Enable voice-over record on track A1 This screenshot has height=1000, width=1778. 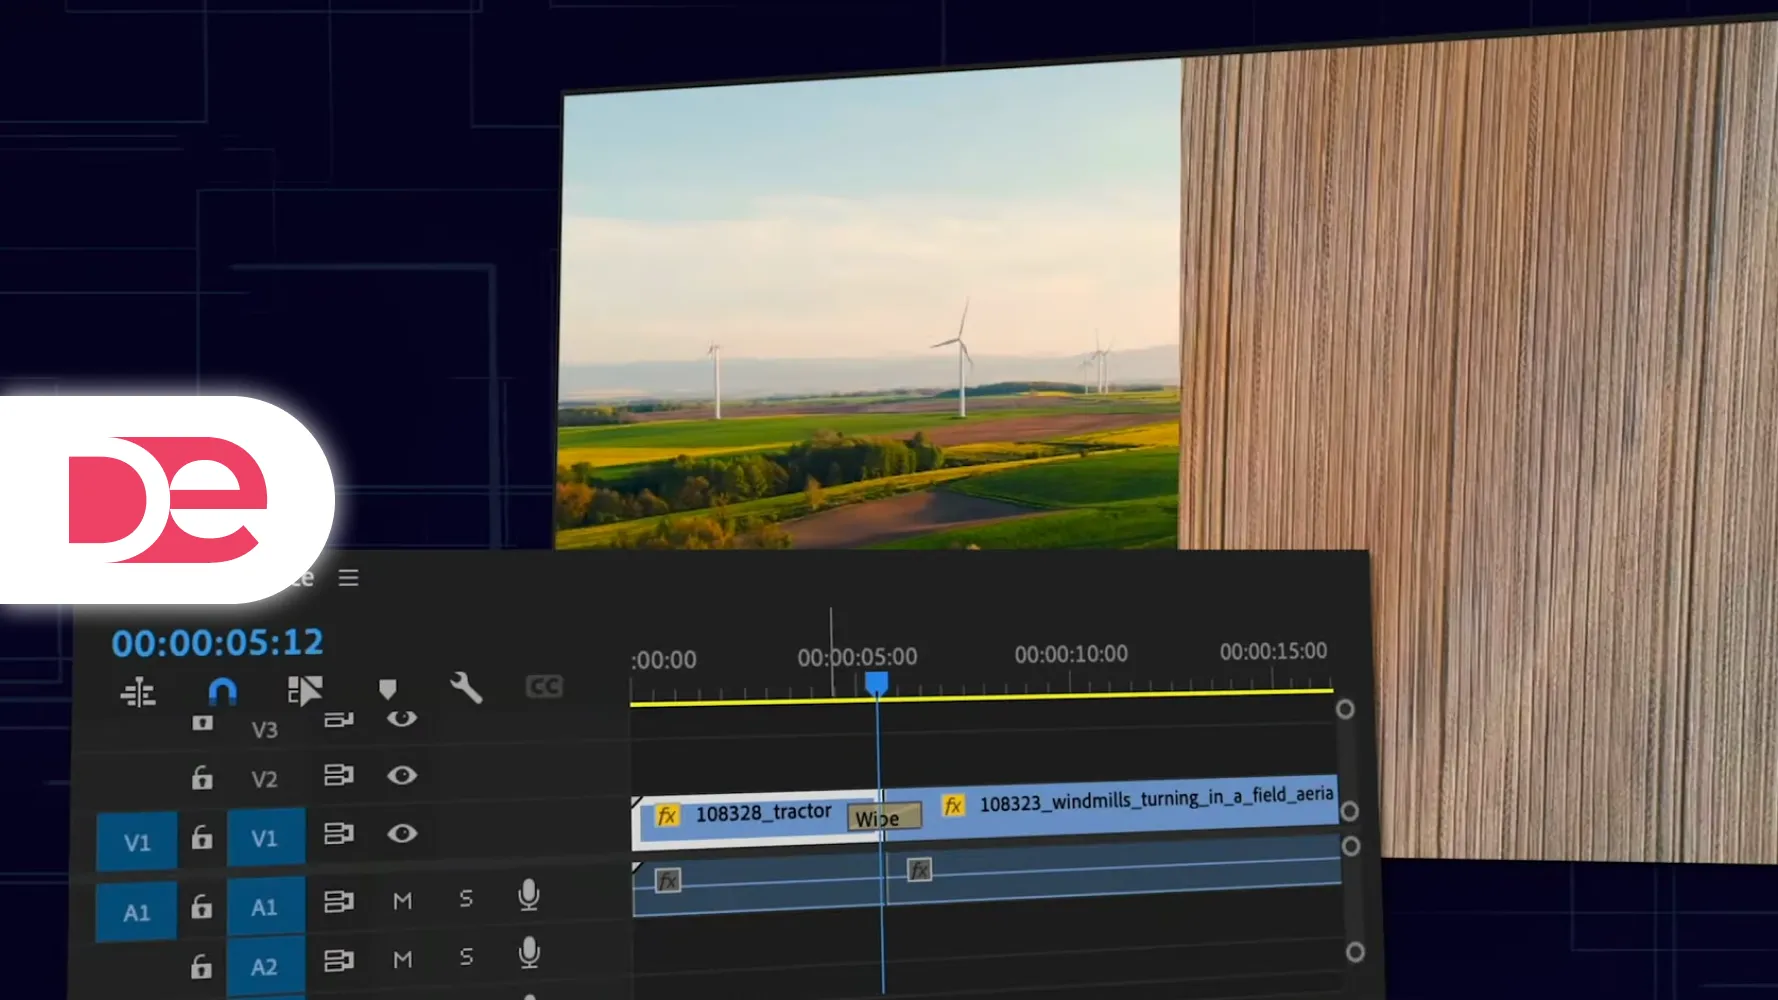[529, 895]
